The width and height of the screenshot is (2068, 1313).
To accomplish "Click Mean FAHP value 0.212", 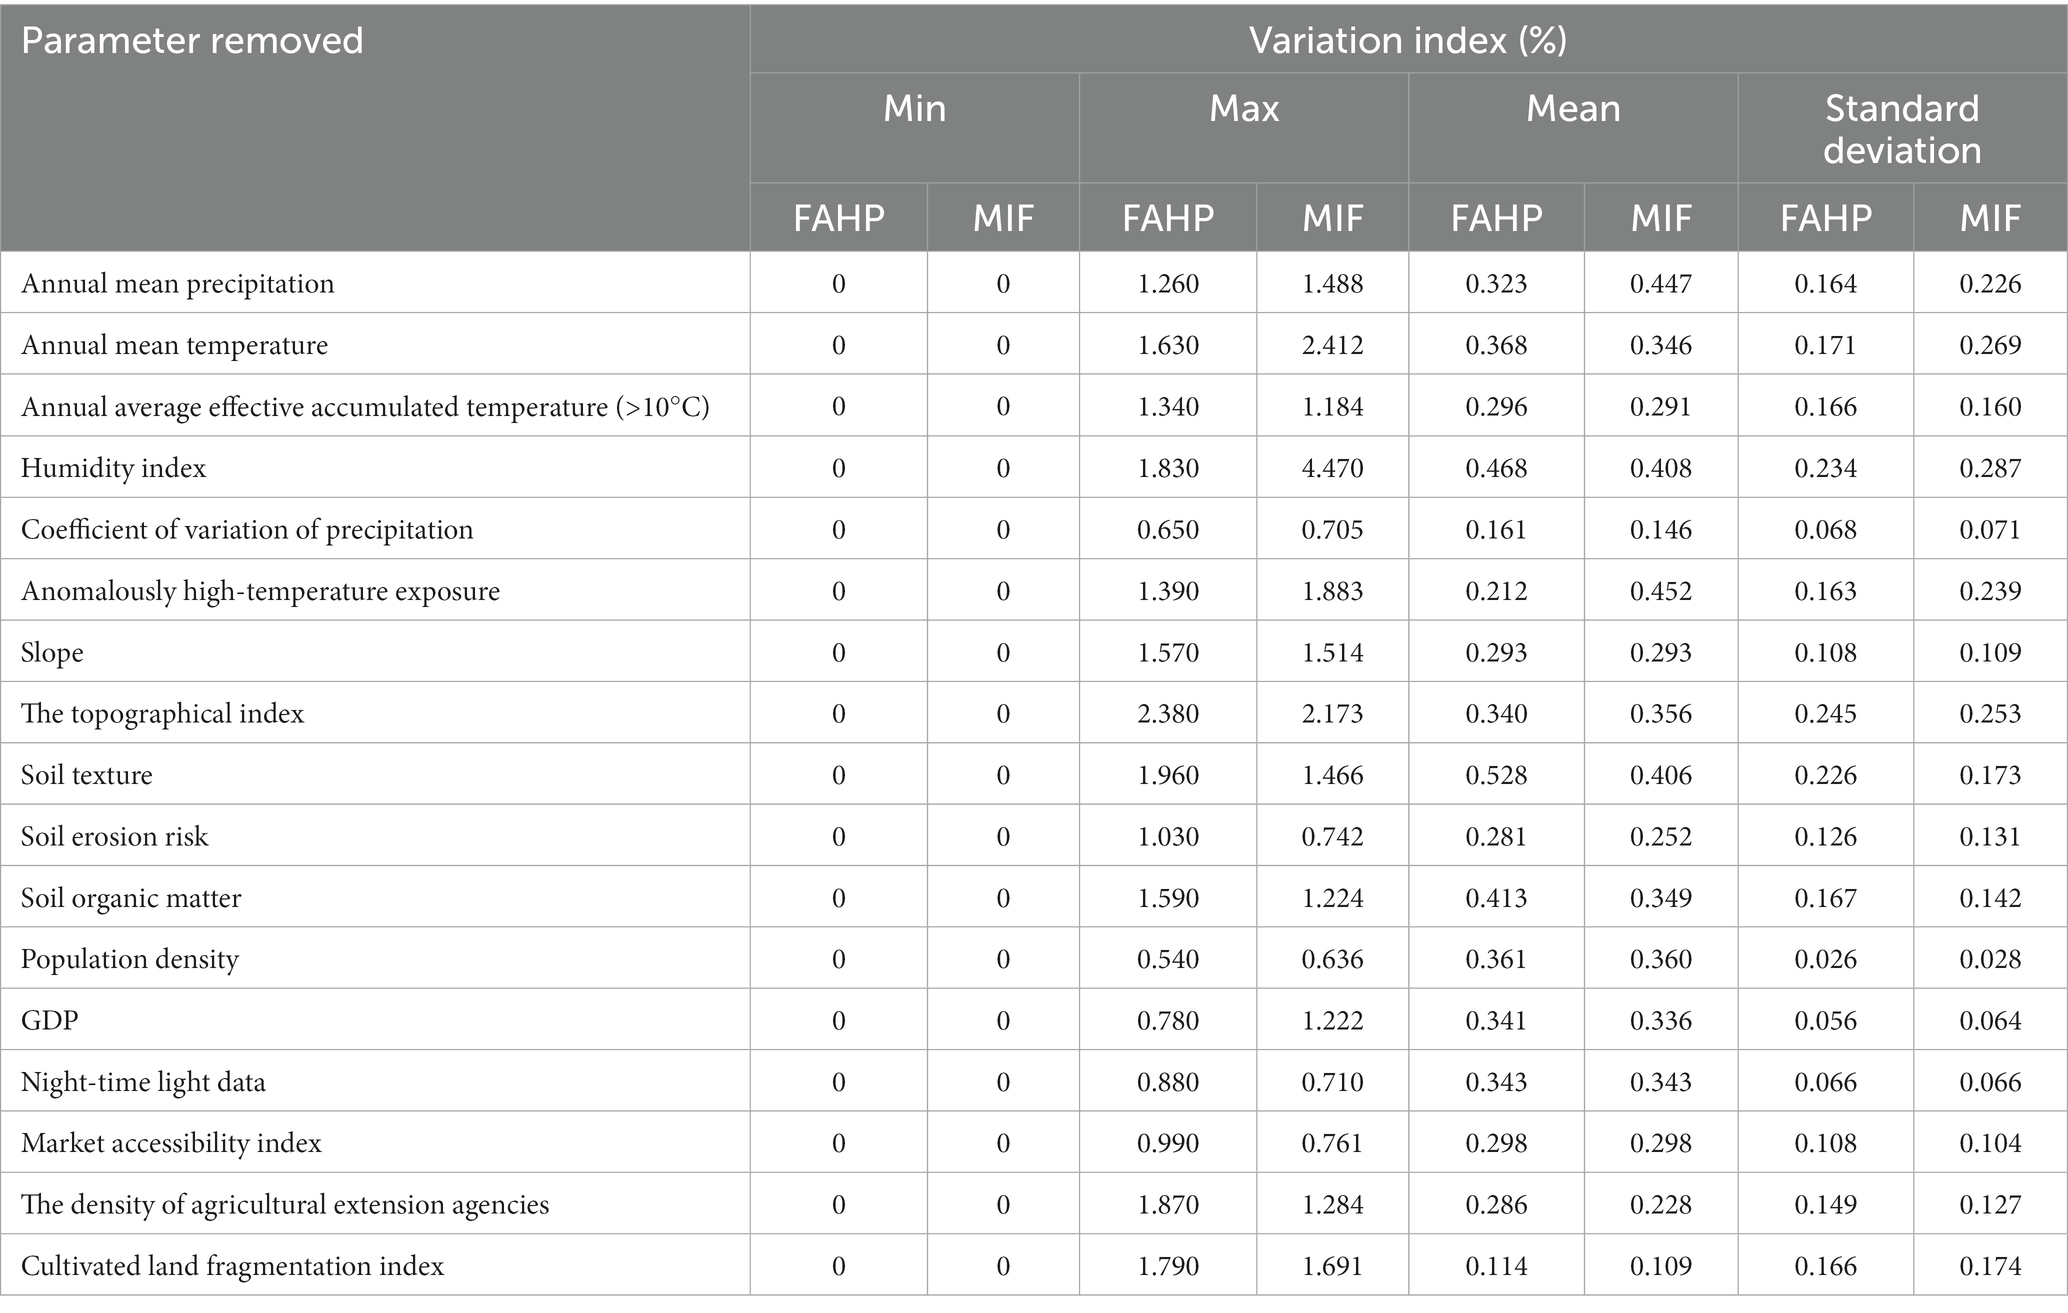I will [x=1497, y=591].
